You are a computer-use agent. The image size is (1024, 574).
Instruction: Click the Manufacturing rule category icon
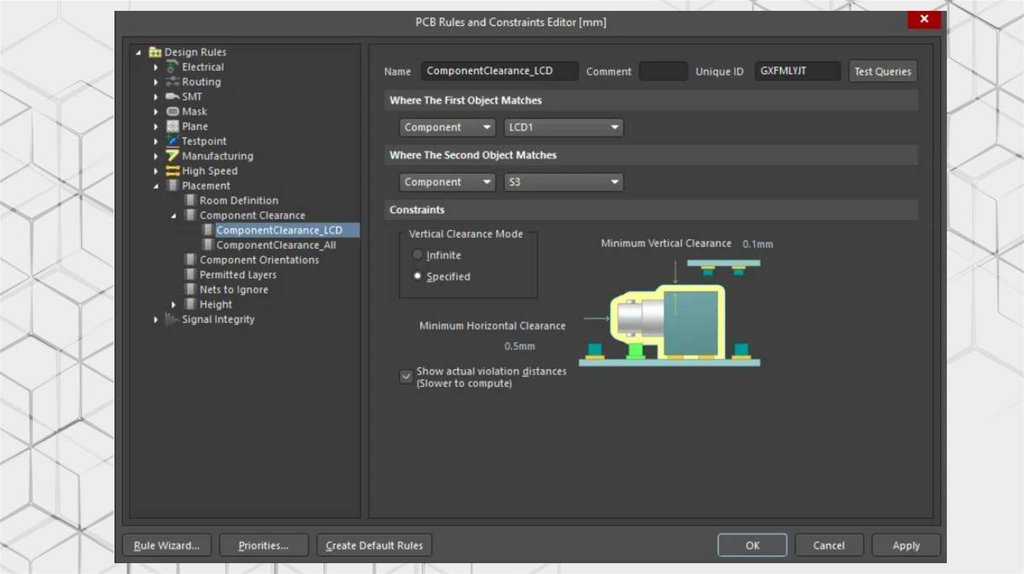173,156
